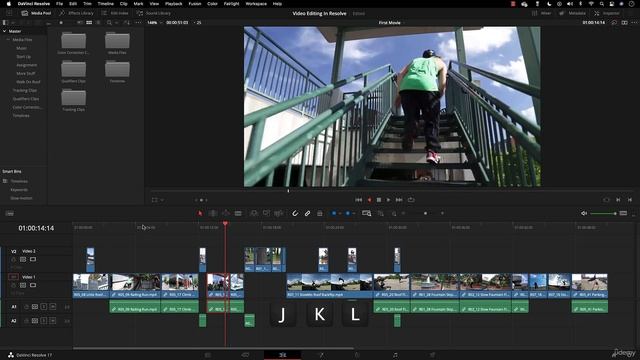Open the flag color dropdown

click(x=340, y=213)
